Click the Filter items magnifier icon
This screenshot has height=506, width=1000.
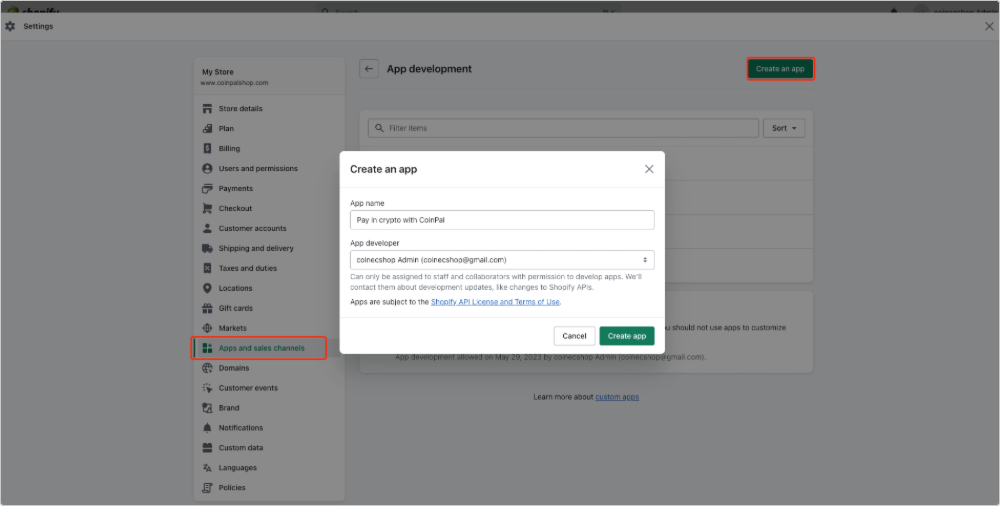(379, 128)
